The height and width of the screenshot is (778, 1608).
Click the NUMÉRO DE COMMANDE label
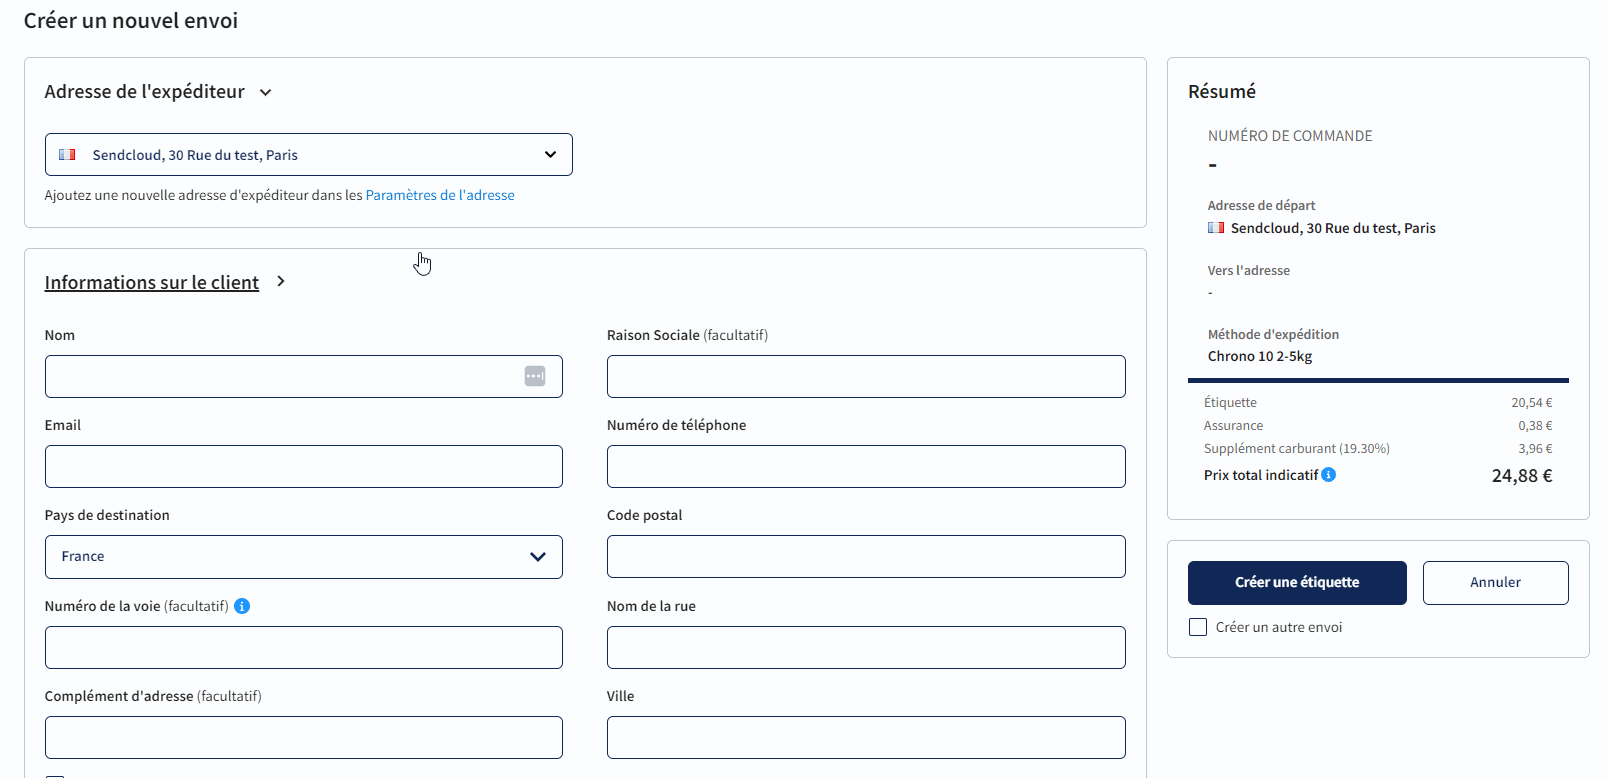tap(1290, 136)
